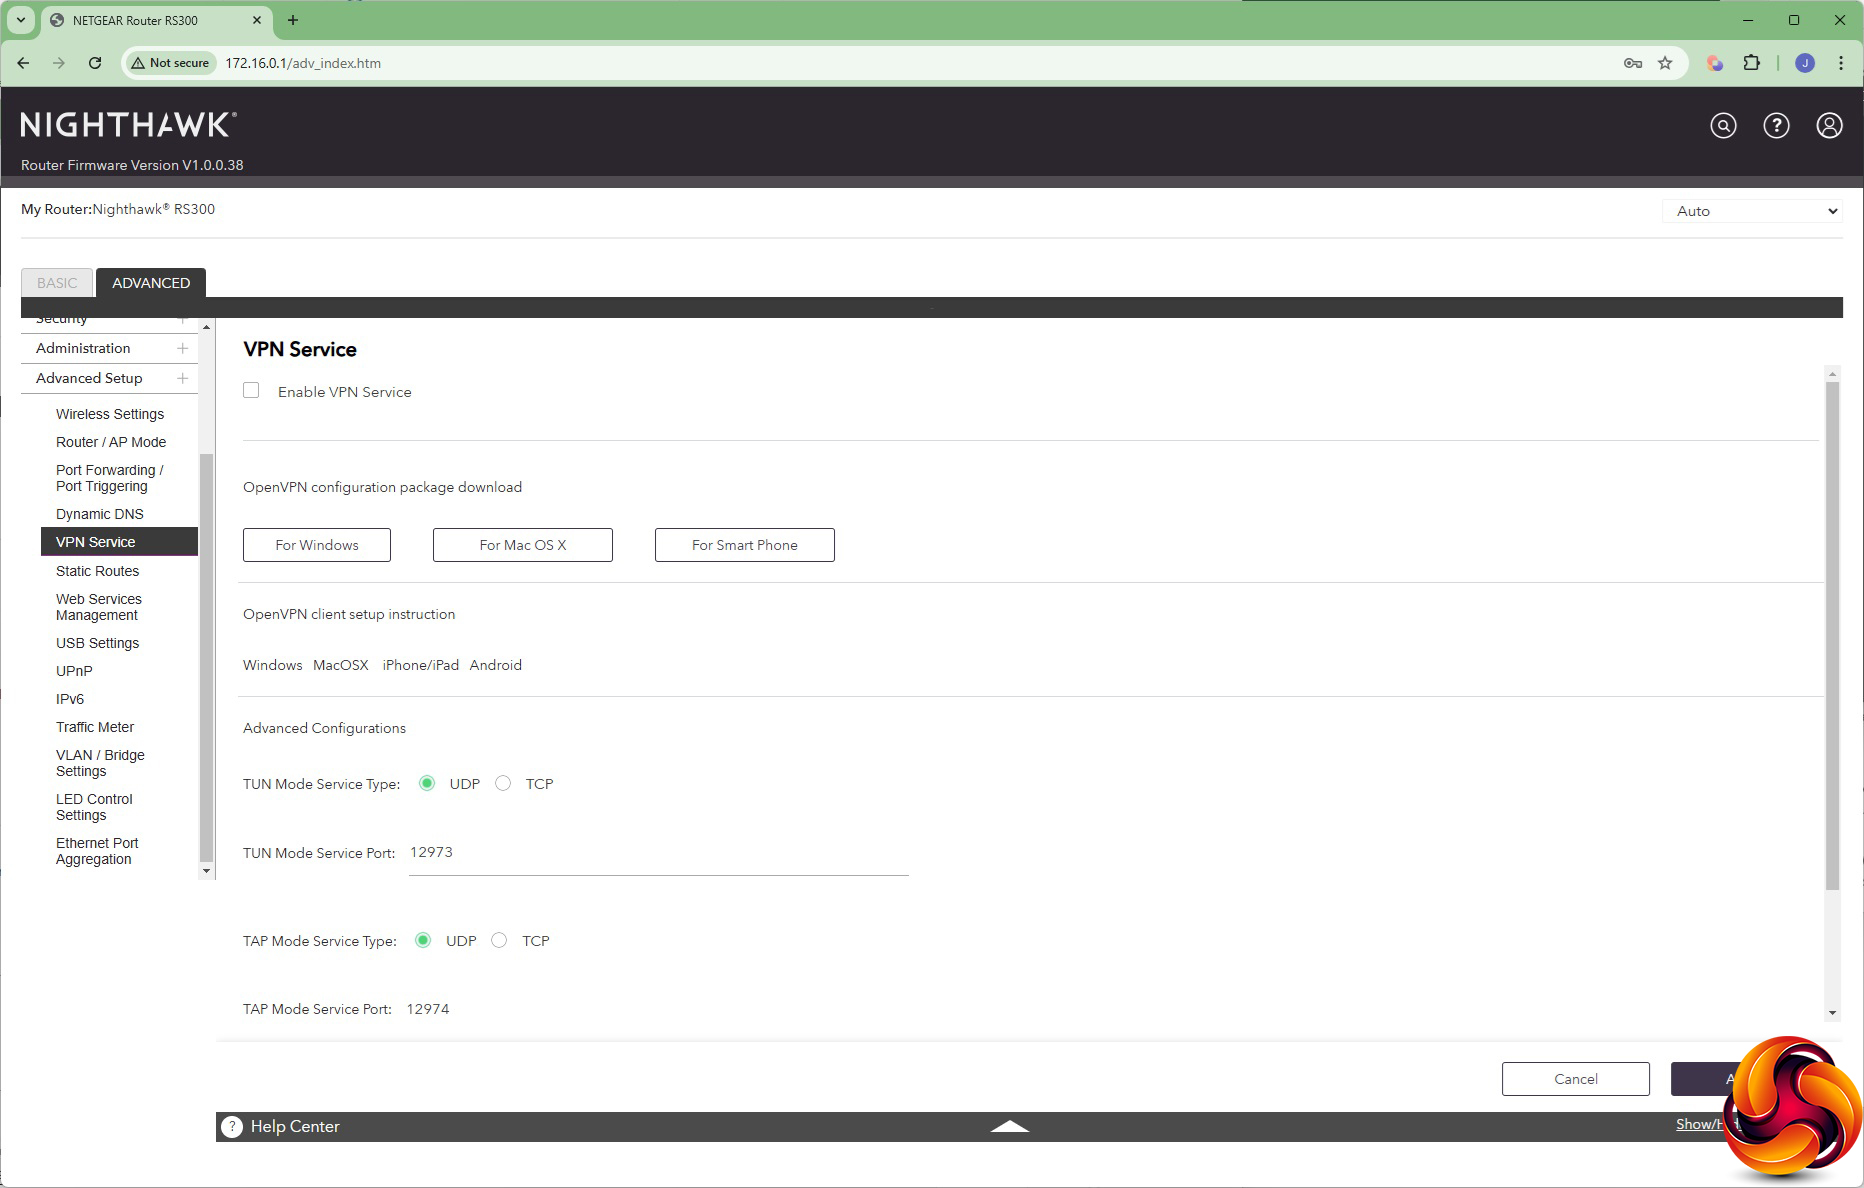The width and height of the screenshot is (1864, 1188).
Task: Click the TUN Mode Service Port field
Action: coord(658,853)
